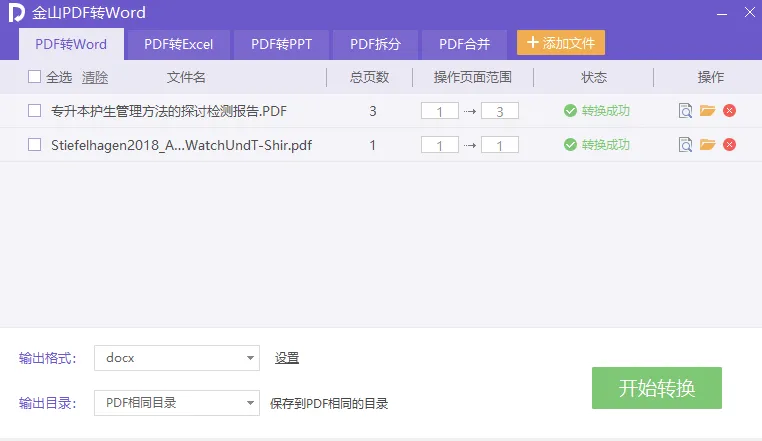Click green success icon in 专升本护生管理方法 row
The height and width of the screenshot is (441, 762).
tap(570, 111)
